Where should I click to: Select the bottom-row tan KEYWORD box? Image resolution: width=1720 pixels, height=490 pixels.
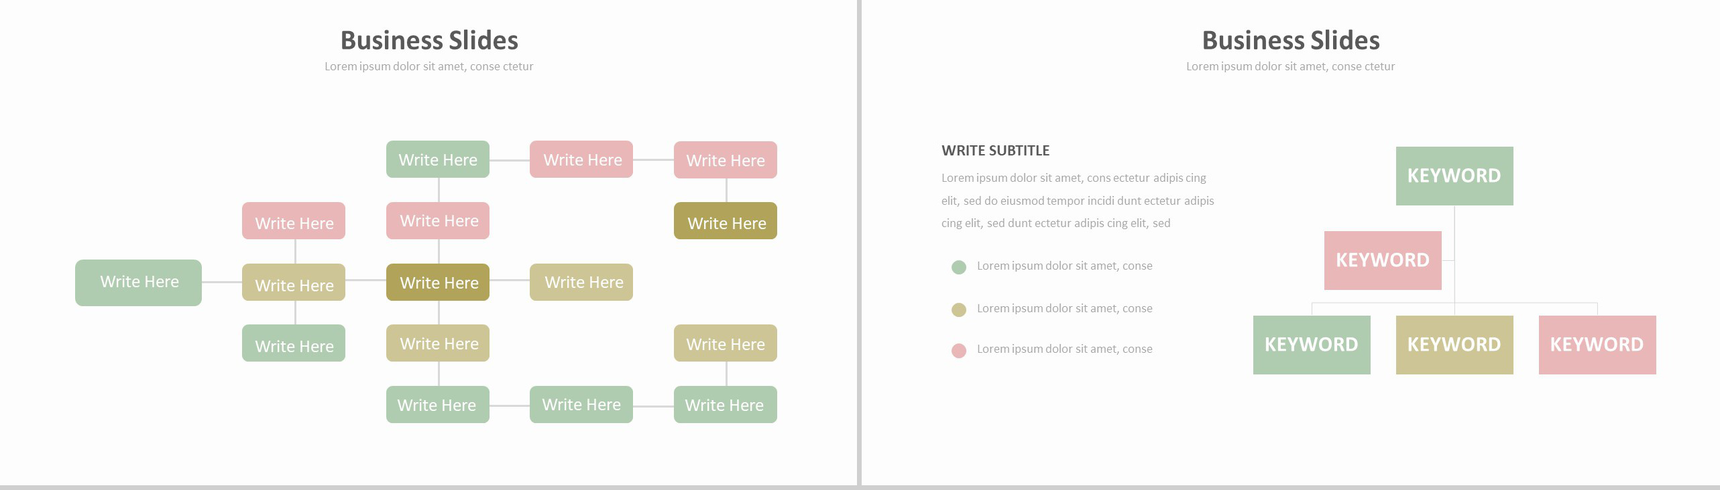click(x=1454, y=345)
